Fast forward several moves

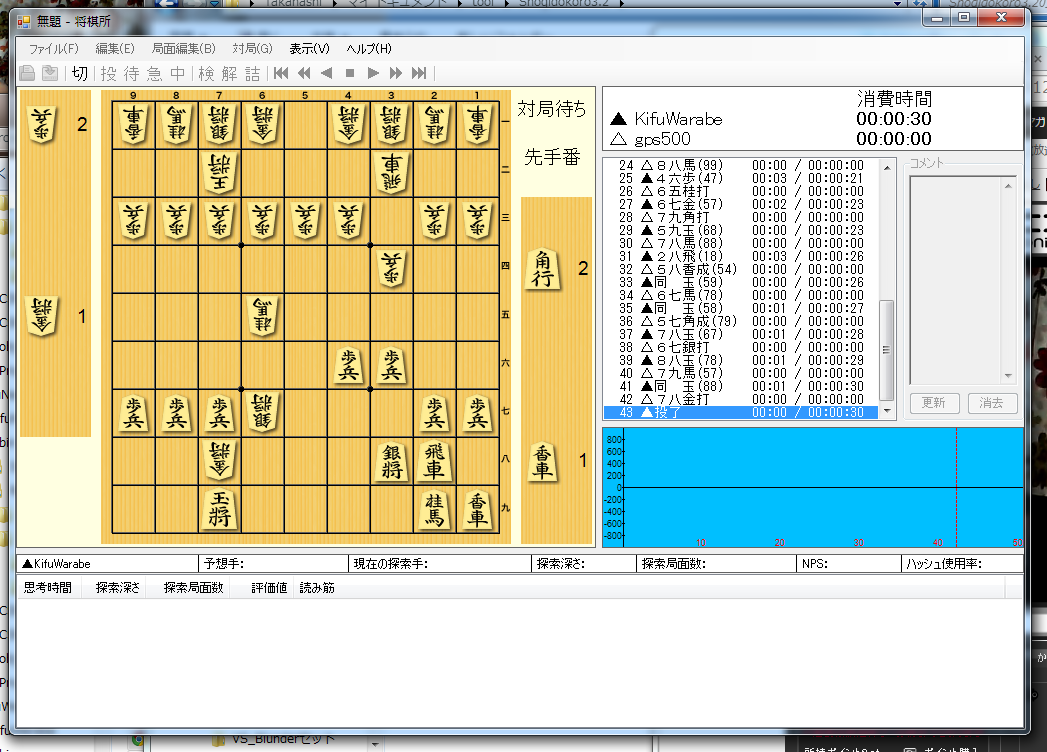396,73
